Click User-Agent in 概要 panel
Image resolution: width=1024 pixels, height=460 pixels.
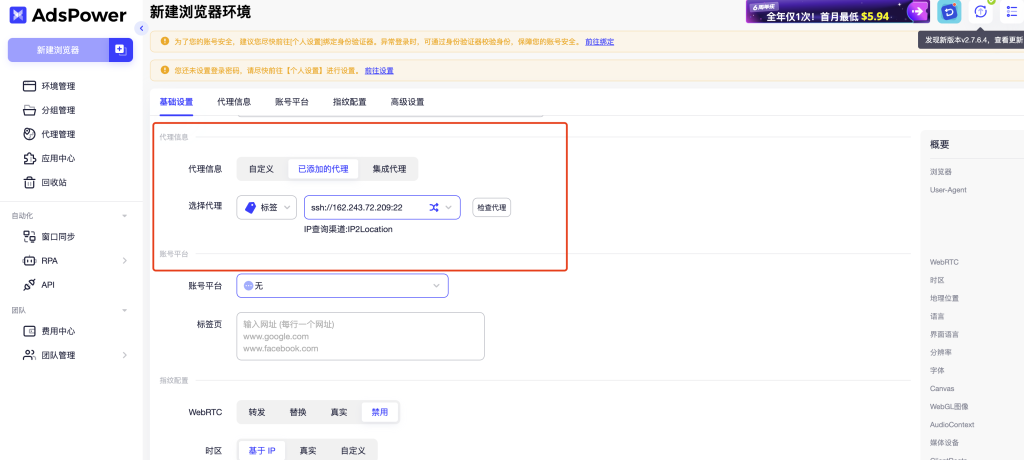click(x=948, y=190)
